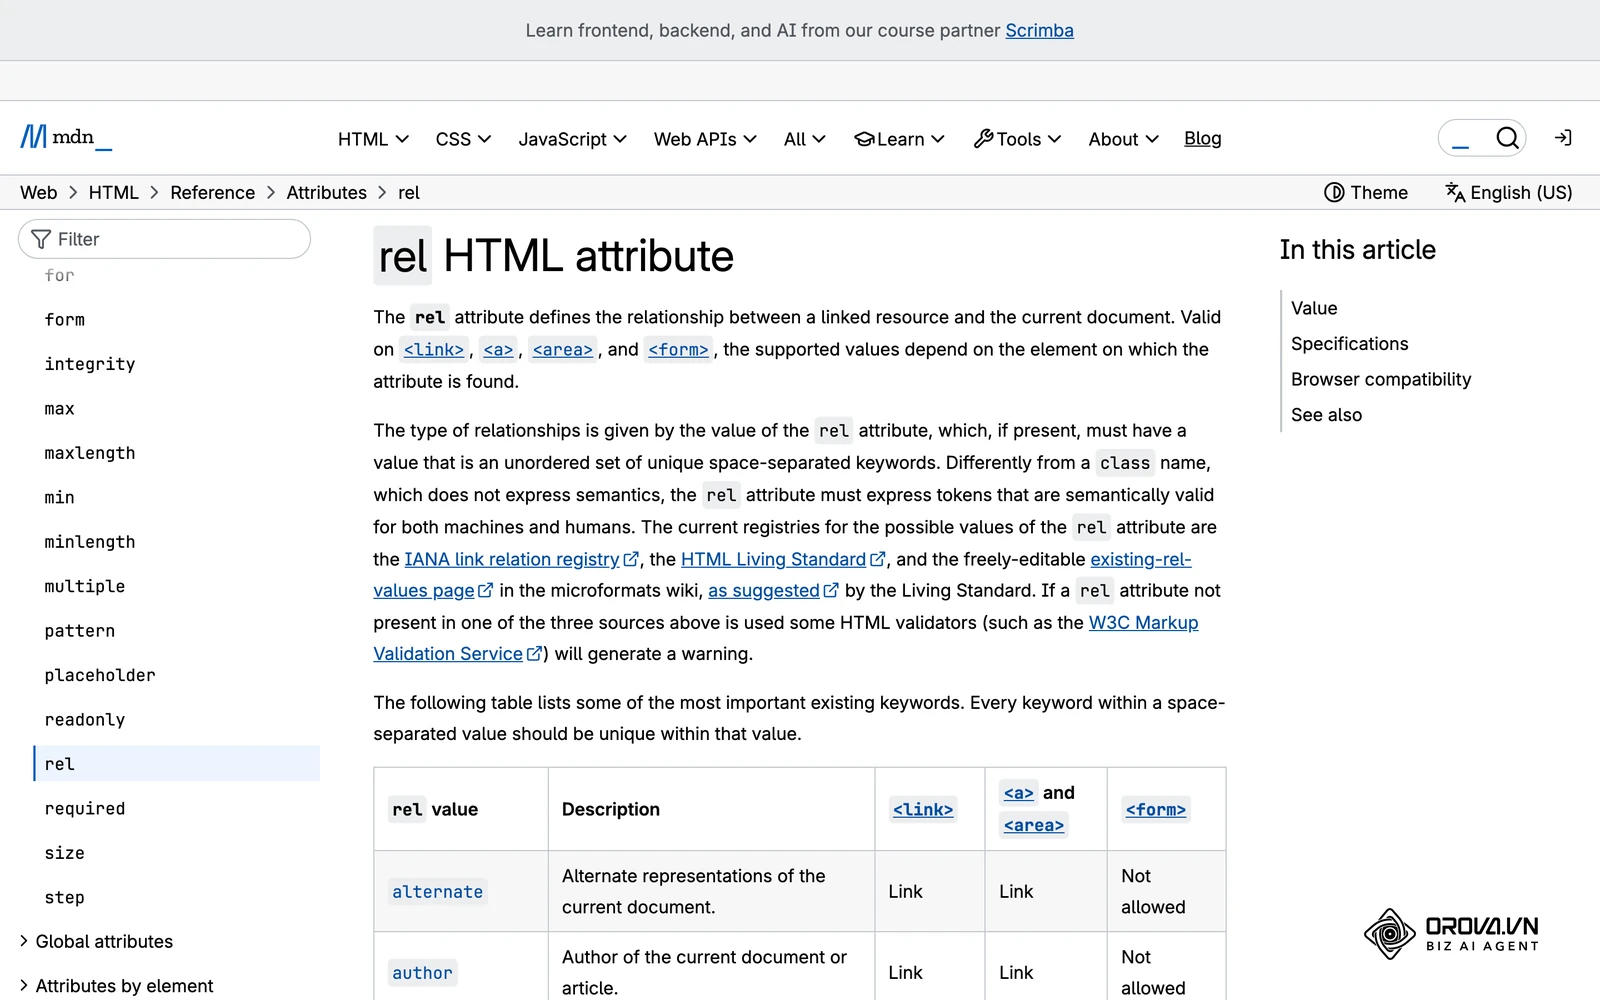Select pattern attribute in sidebar
The width and height of the screenshot is (1600, 1000).
79,631
